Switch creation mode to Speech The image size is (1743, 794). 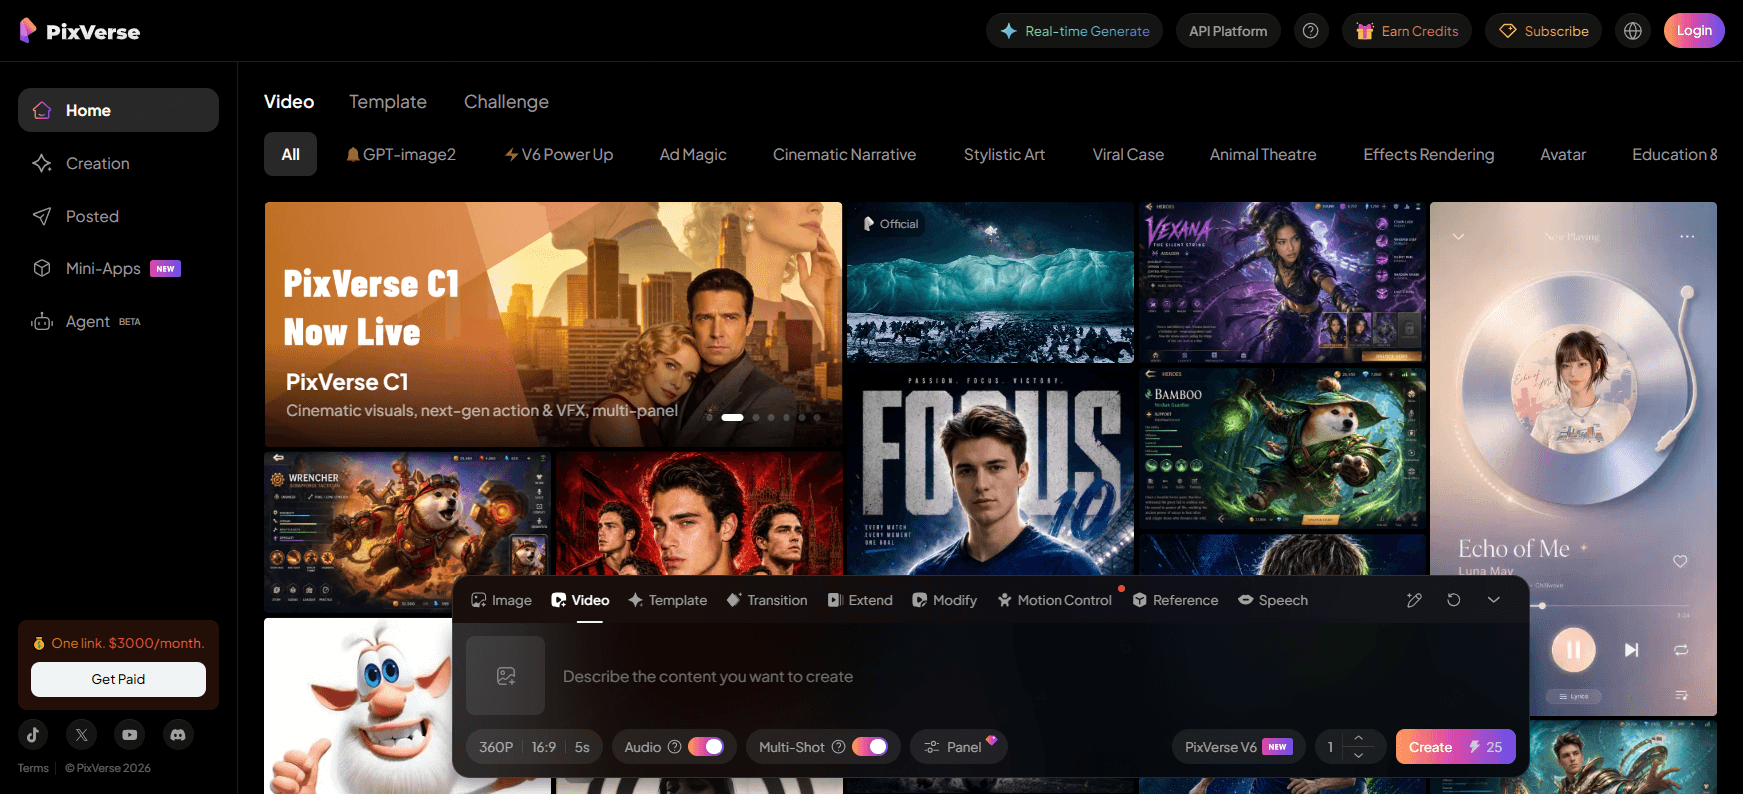point(1273,600)
